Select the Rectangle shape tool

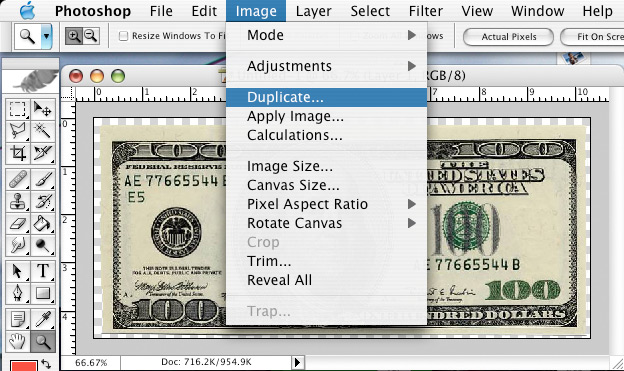[x=43, y=294]
